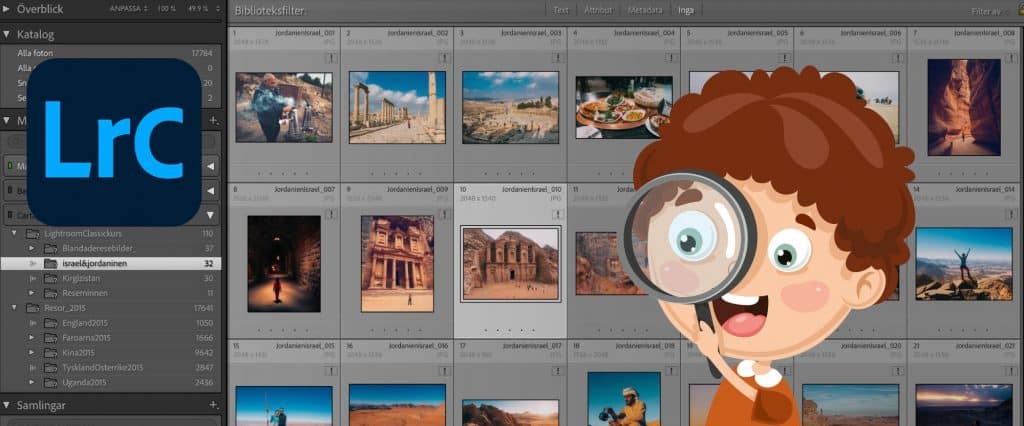1024x426 pixels.
Task: Select the Attribut library filter tab
Action: click(598, 10)
